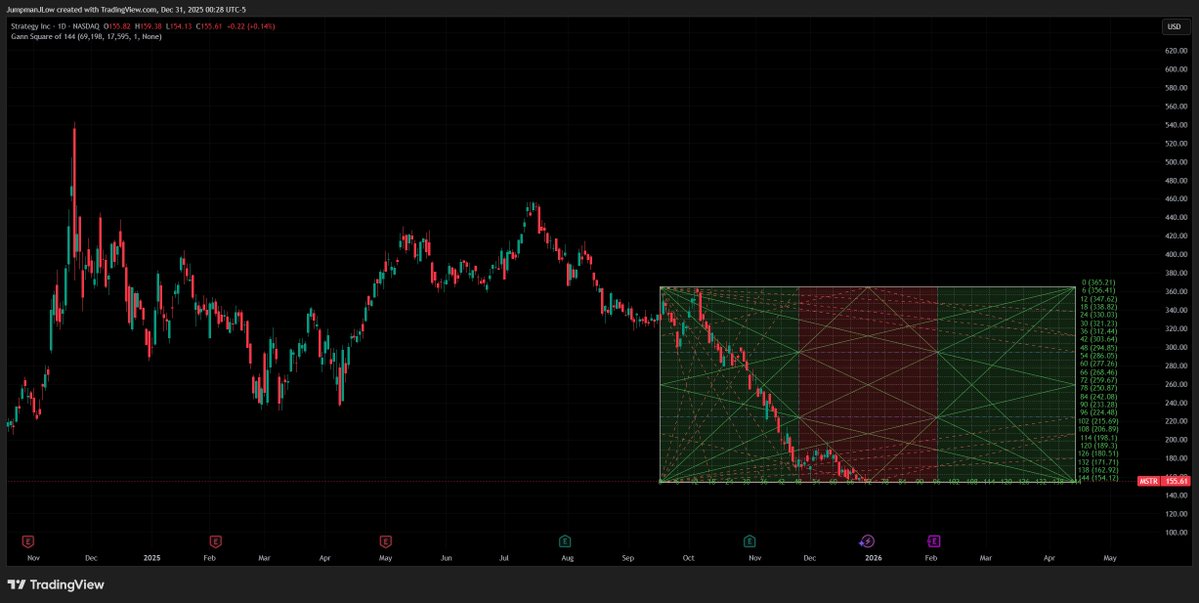This screenshot has height=603, width=1199.
Task: Click the 620.00 price axis label
Action: point(1175,50)
